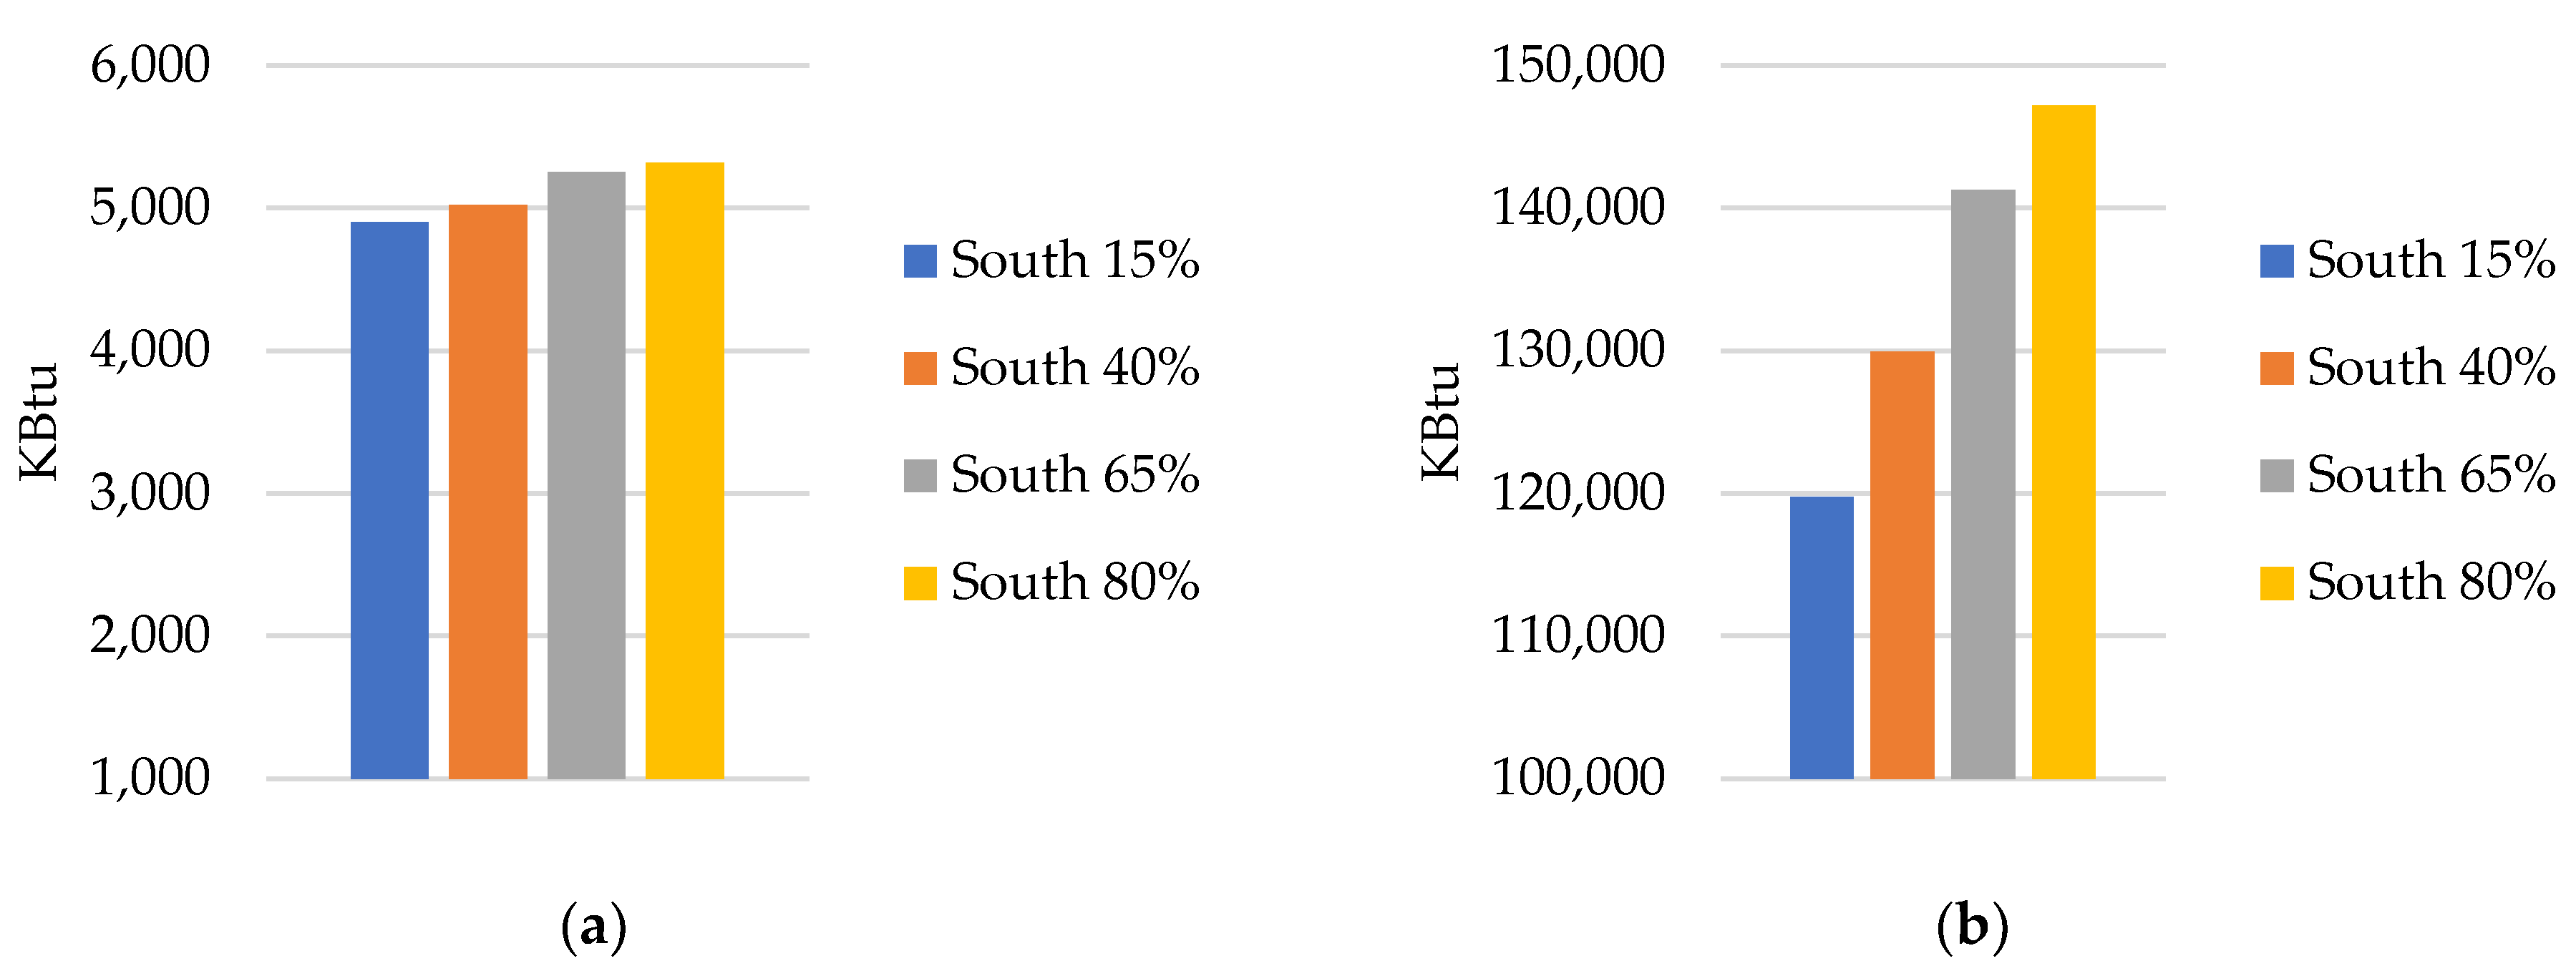Select the yellow legend swatch in chart (b)
The image size is (2576, 971).
(2276, 583)
